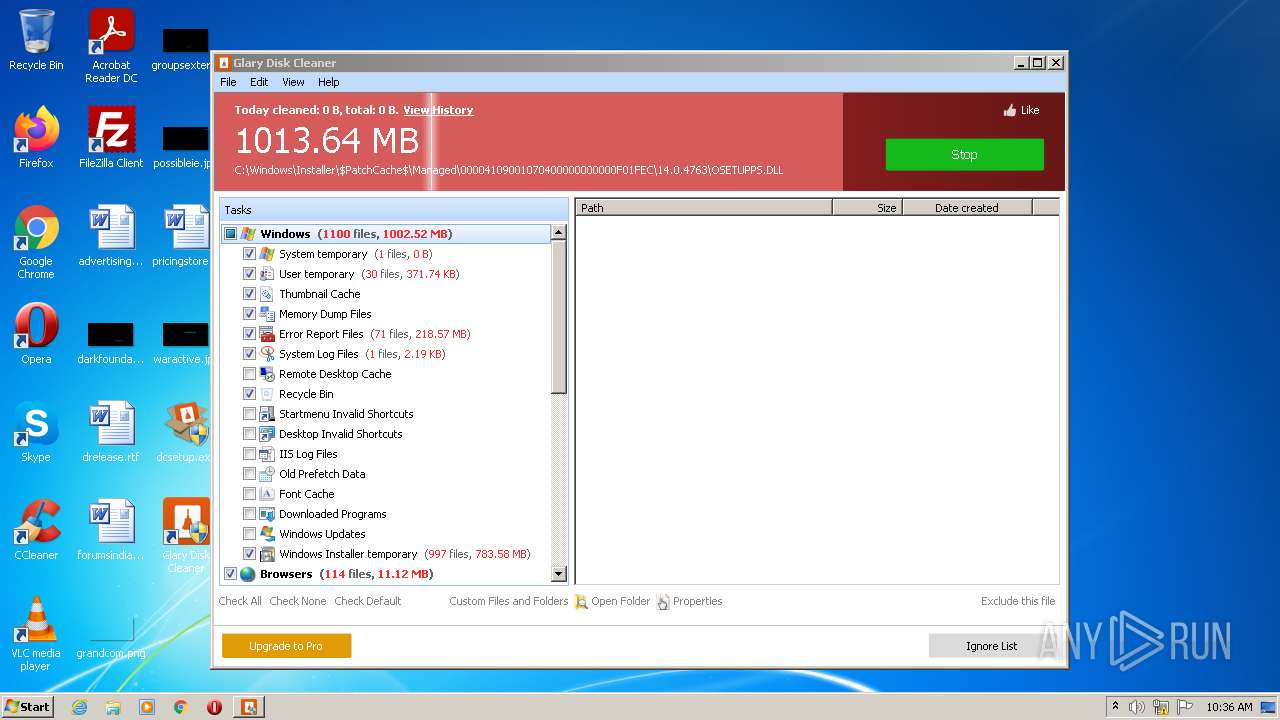This screenshot has height=720, width=1280.
Task: Open the View menu
Action: click(x=293, y=82)
